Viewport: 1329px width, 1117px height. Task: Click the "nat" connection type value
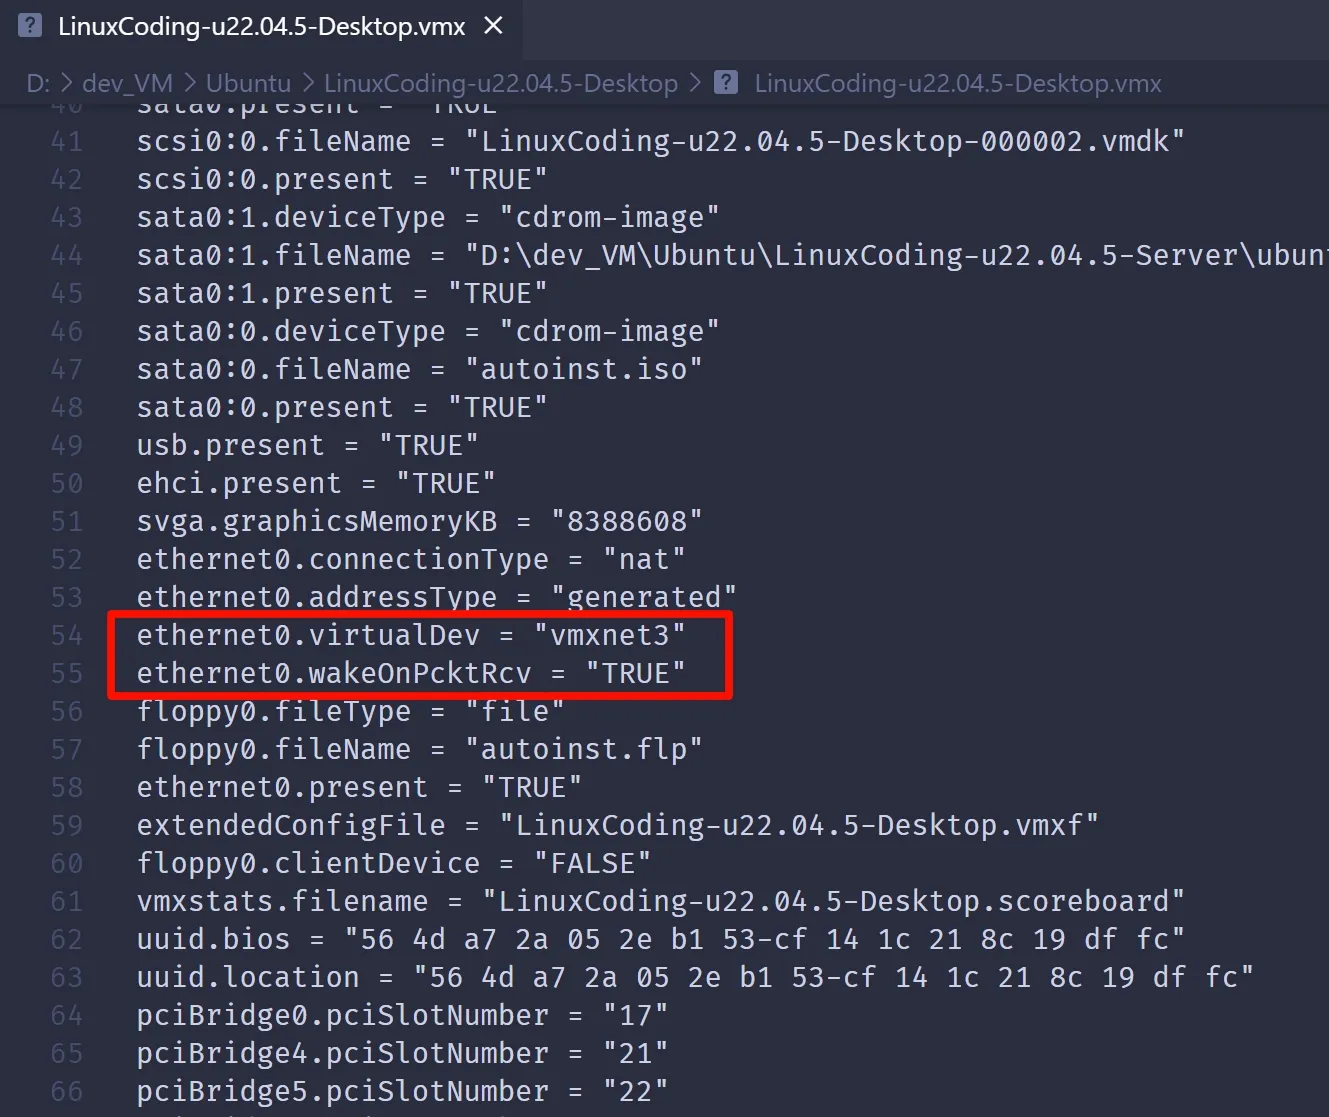point(644,559)
